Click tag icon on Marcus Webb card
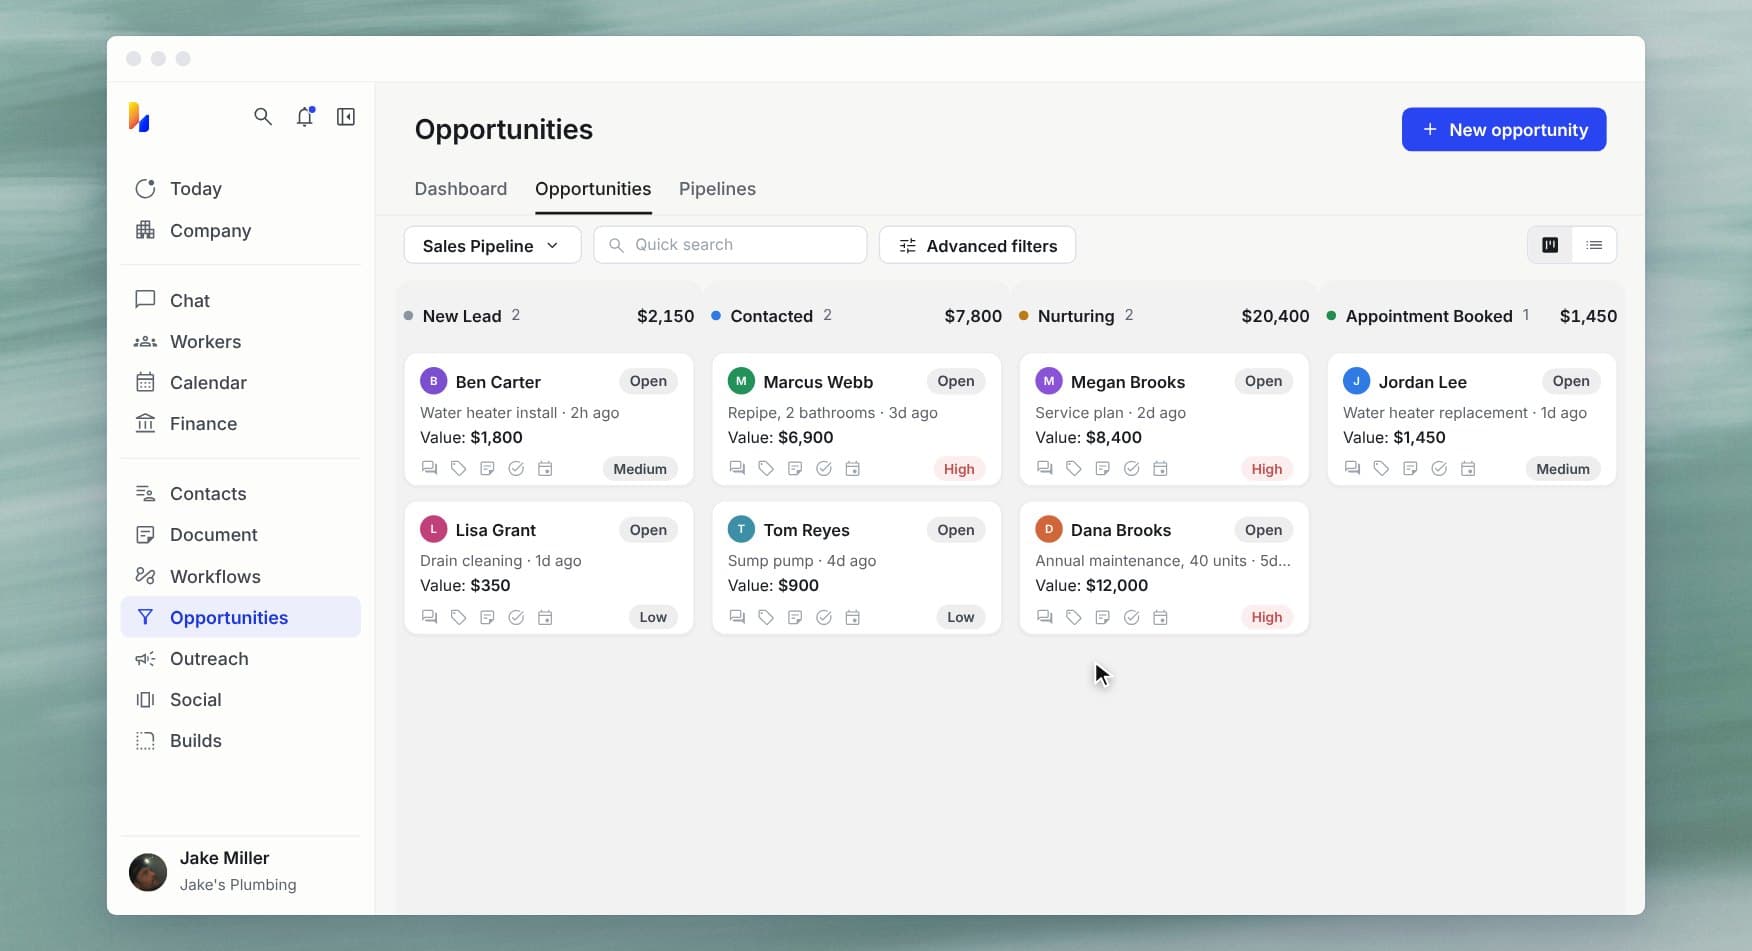This screenshot has height=951, width=1752. (x=766, y=468)
